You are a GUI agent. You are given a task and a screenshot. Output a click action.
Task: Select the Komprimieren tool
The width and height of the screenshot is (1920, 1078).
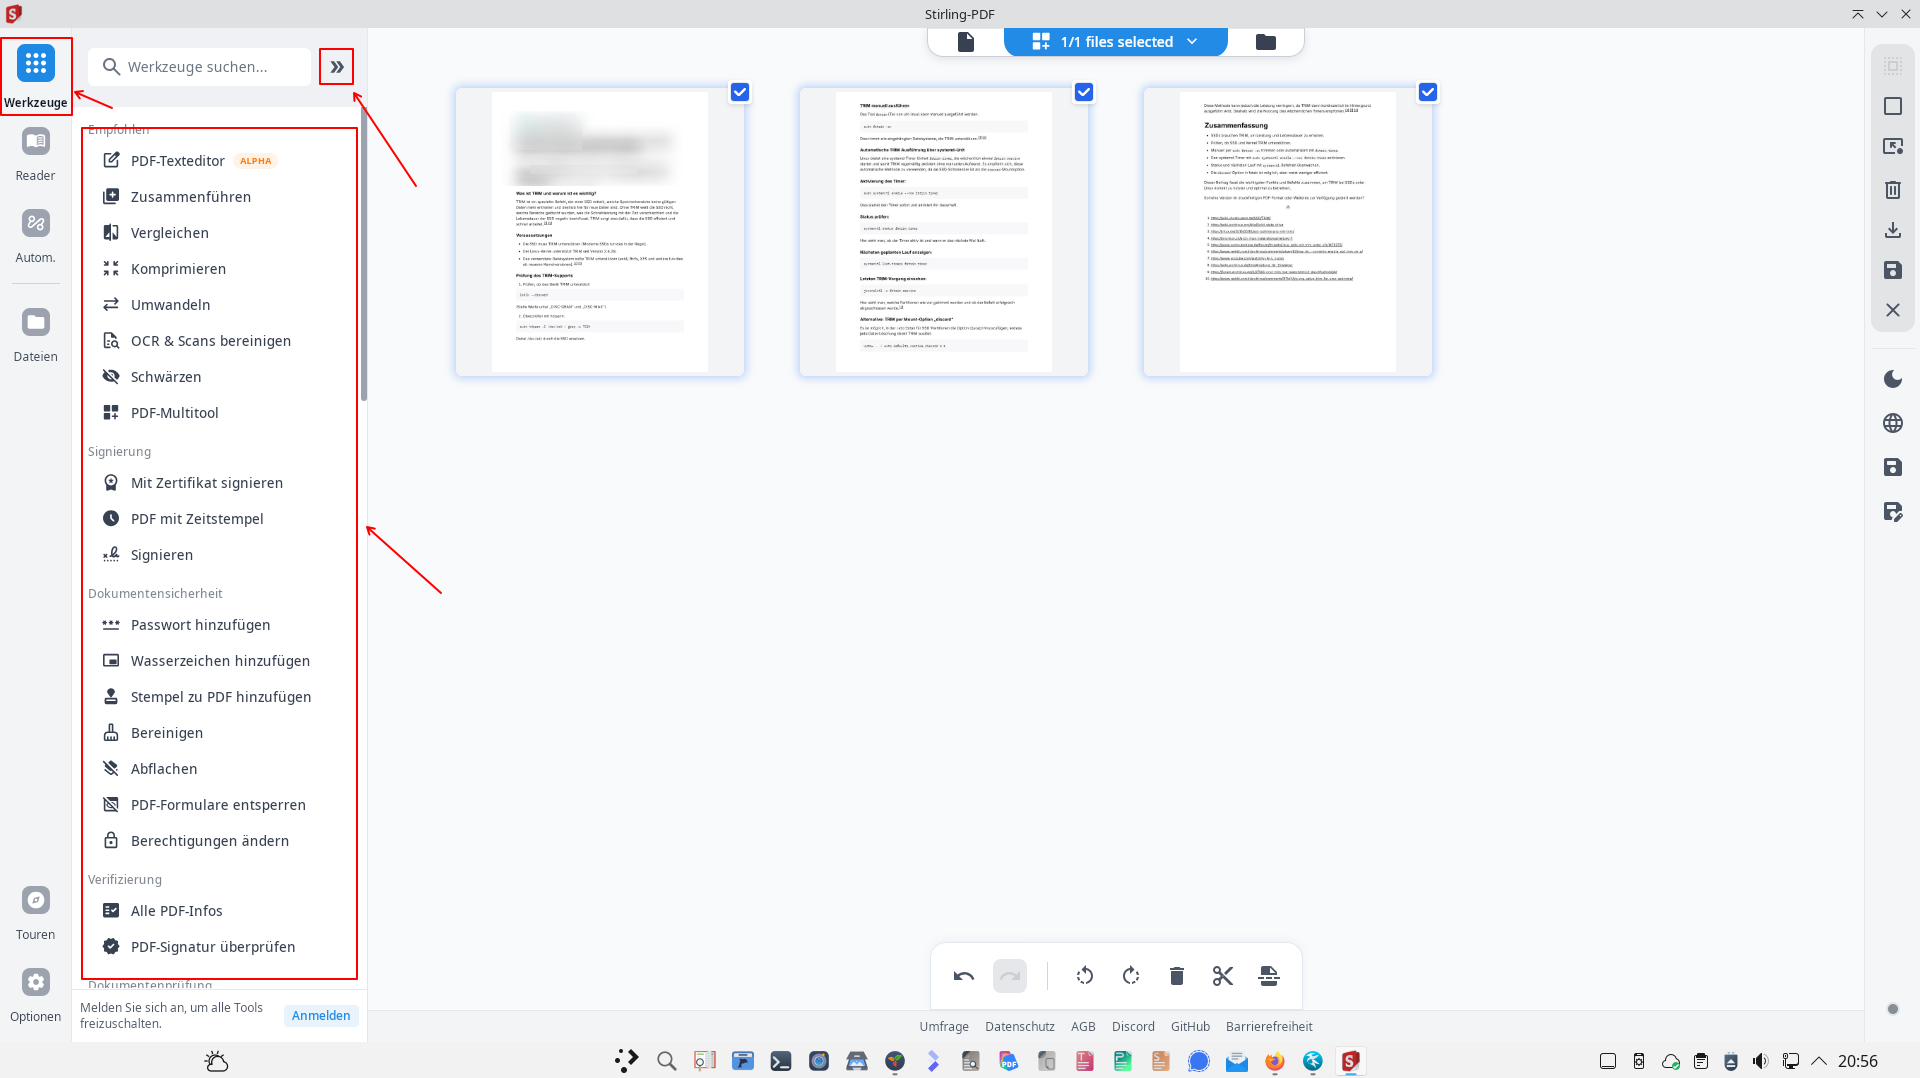tap(178, 269)
